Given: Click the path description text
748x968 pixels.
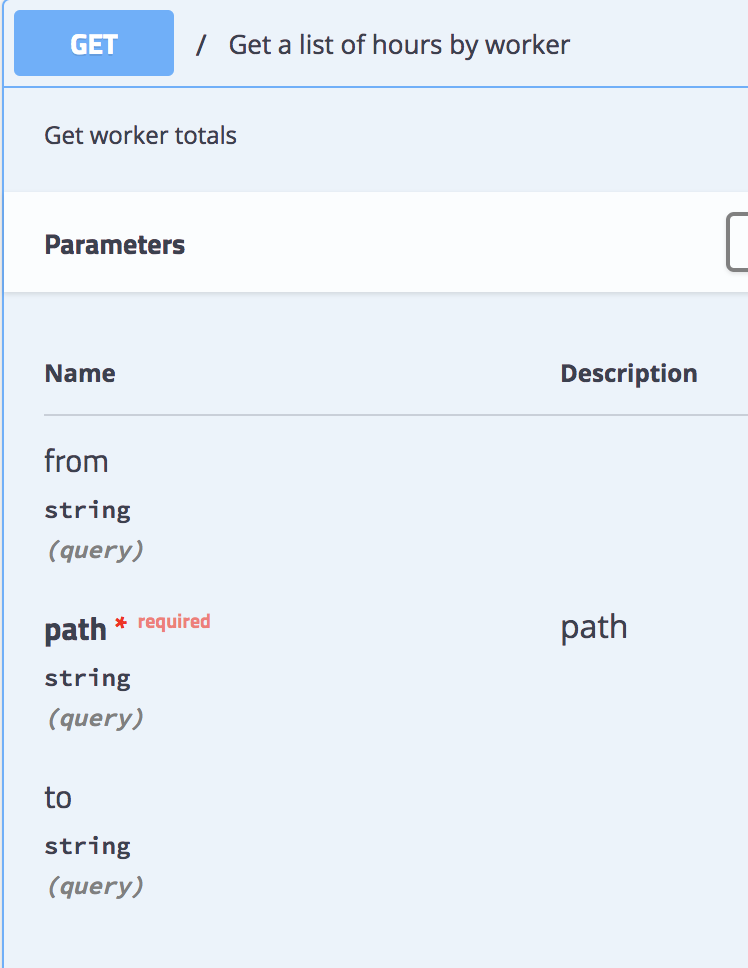Looking at the screenshot, I should 594,626.
